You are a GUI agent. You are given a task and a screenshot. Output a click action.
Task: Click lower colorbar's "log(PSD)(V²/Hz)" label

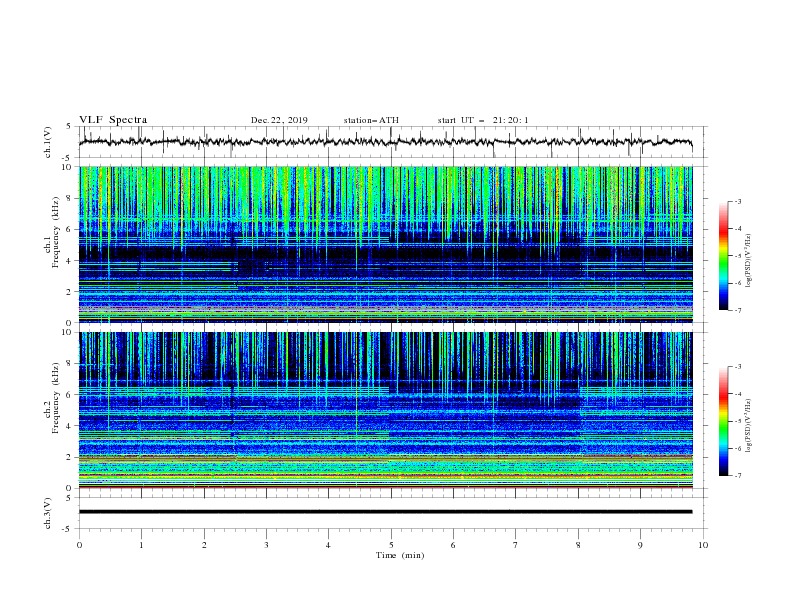(749, 426)
